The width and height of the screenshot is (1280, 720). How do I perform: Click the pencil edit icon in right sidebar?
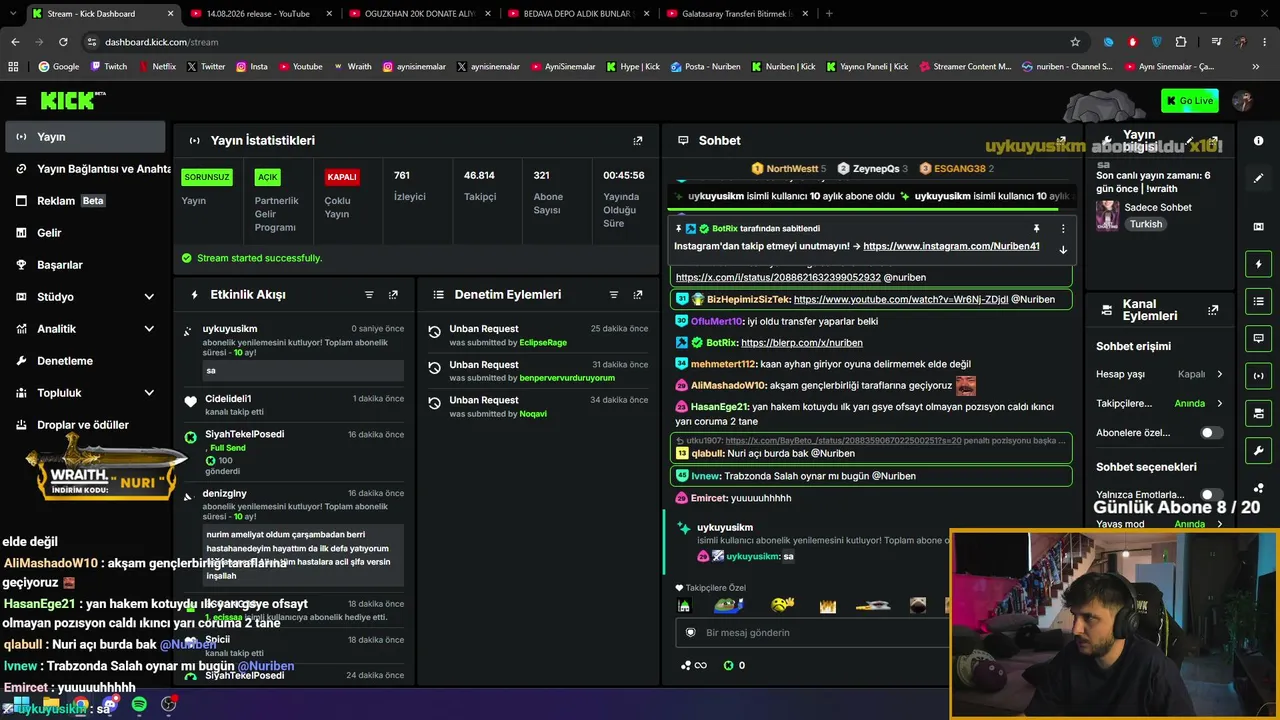(1259, 178)
